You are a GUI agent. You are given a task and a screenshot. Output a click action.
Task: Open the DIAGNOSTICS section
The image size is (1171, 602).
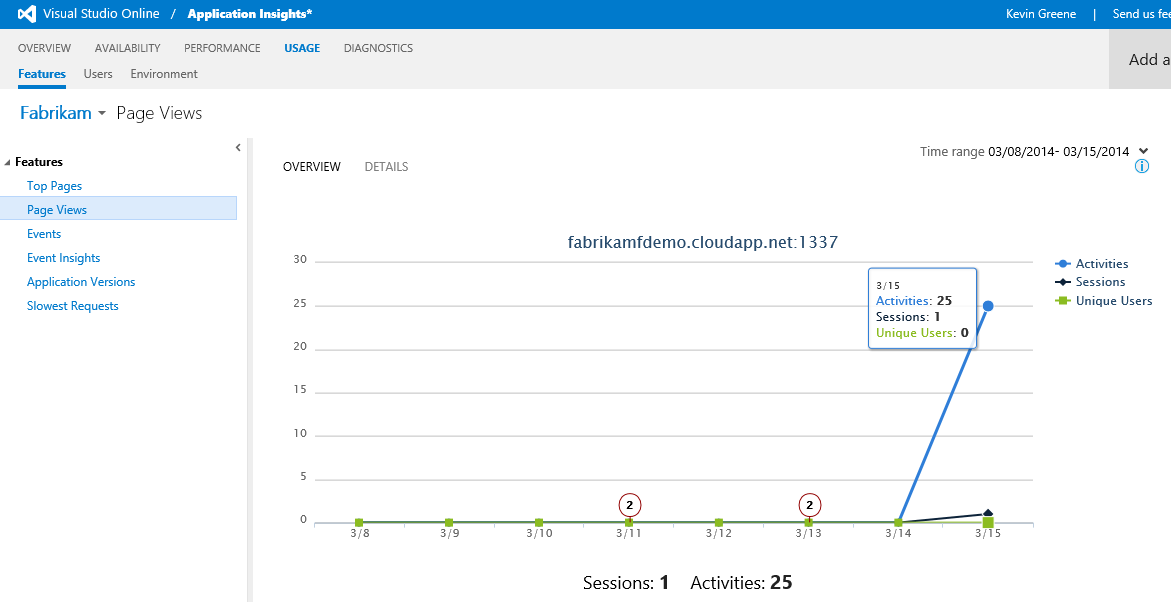(x=378, y=47)
